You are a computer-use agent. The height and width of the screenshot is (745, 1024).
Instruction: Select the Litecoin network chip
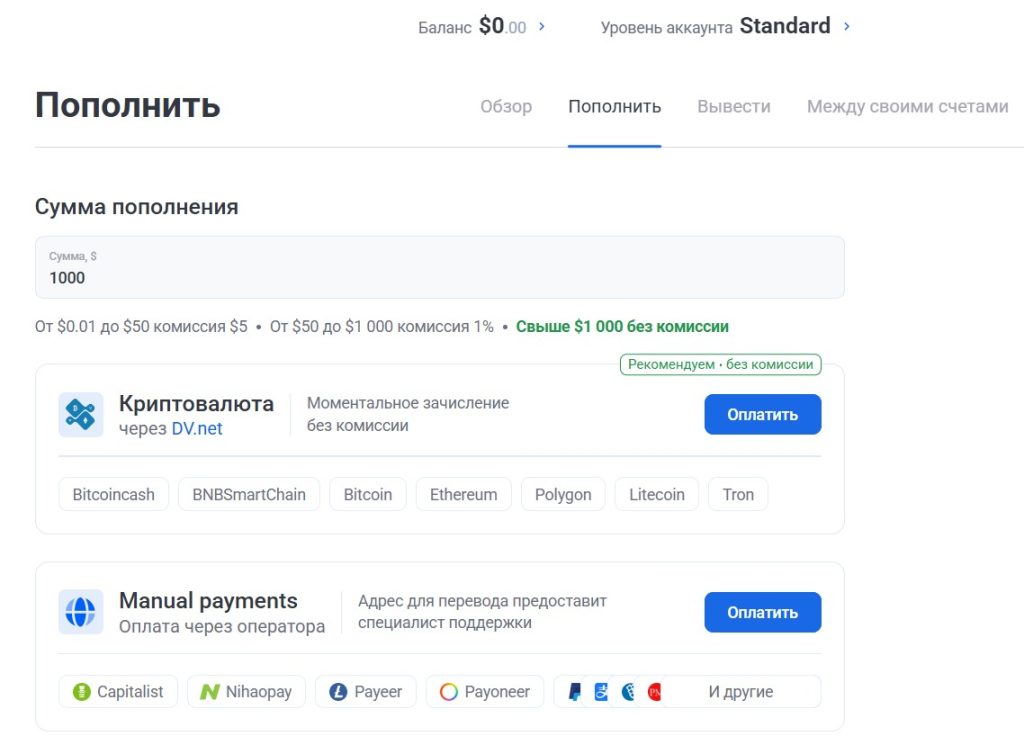coord(656,493)
